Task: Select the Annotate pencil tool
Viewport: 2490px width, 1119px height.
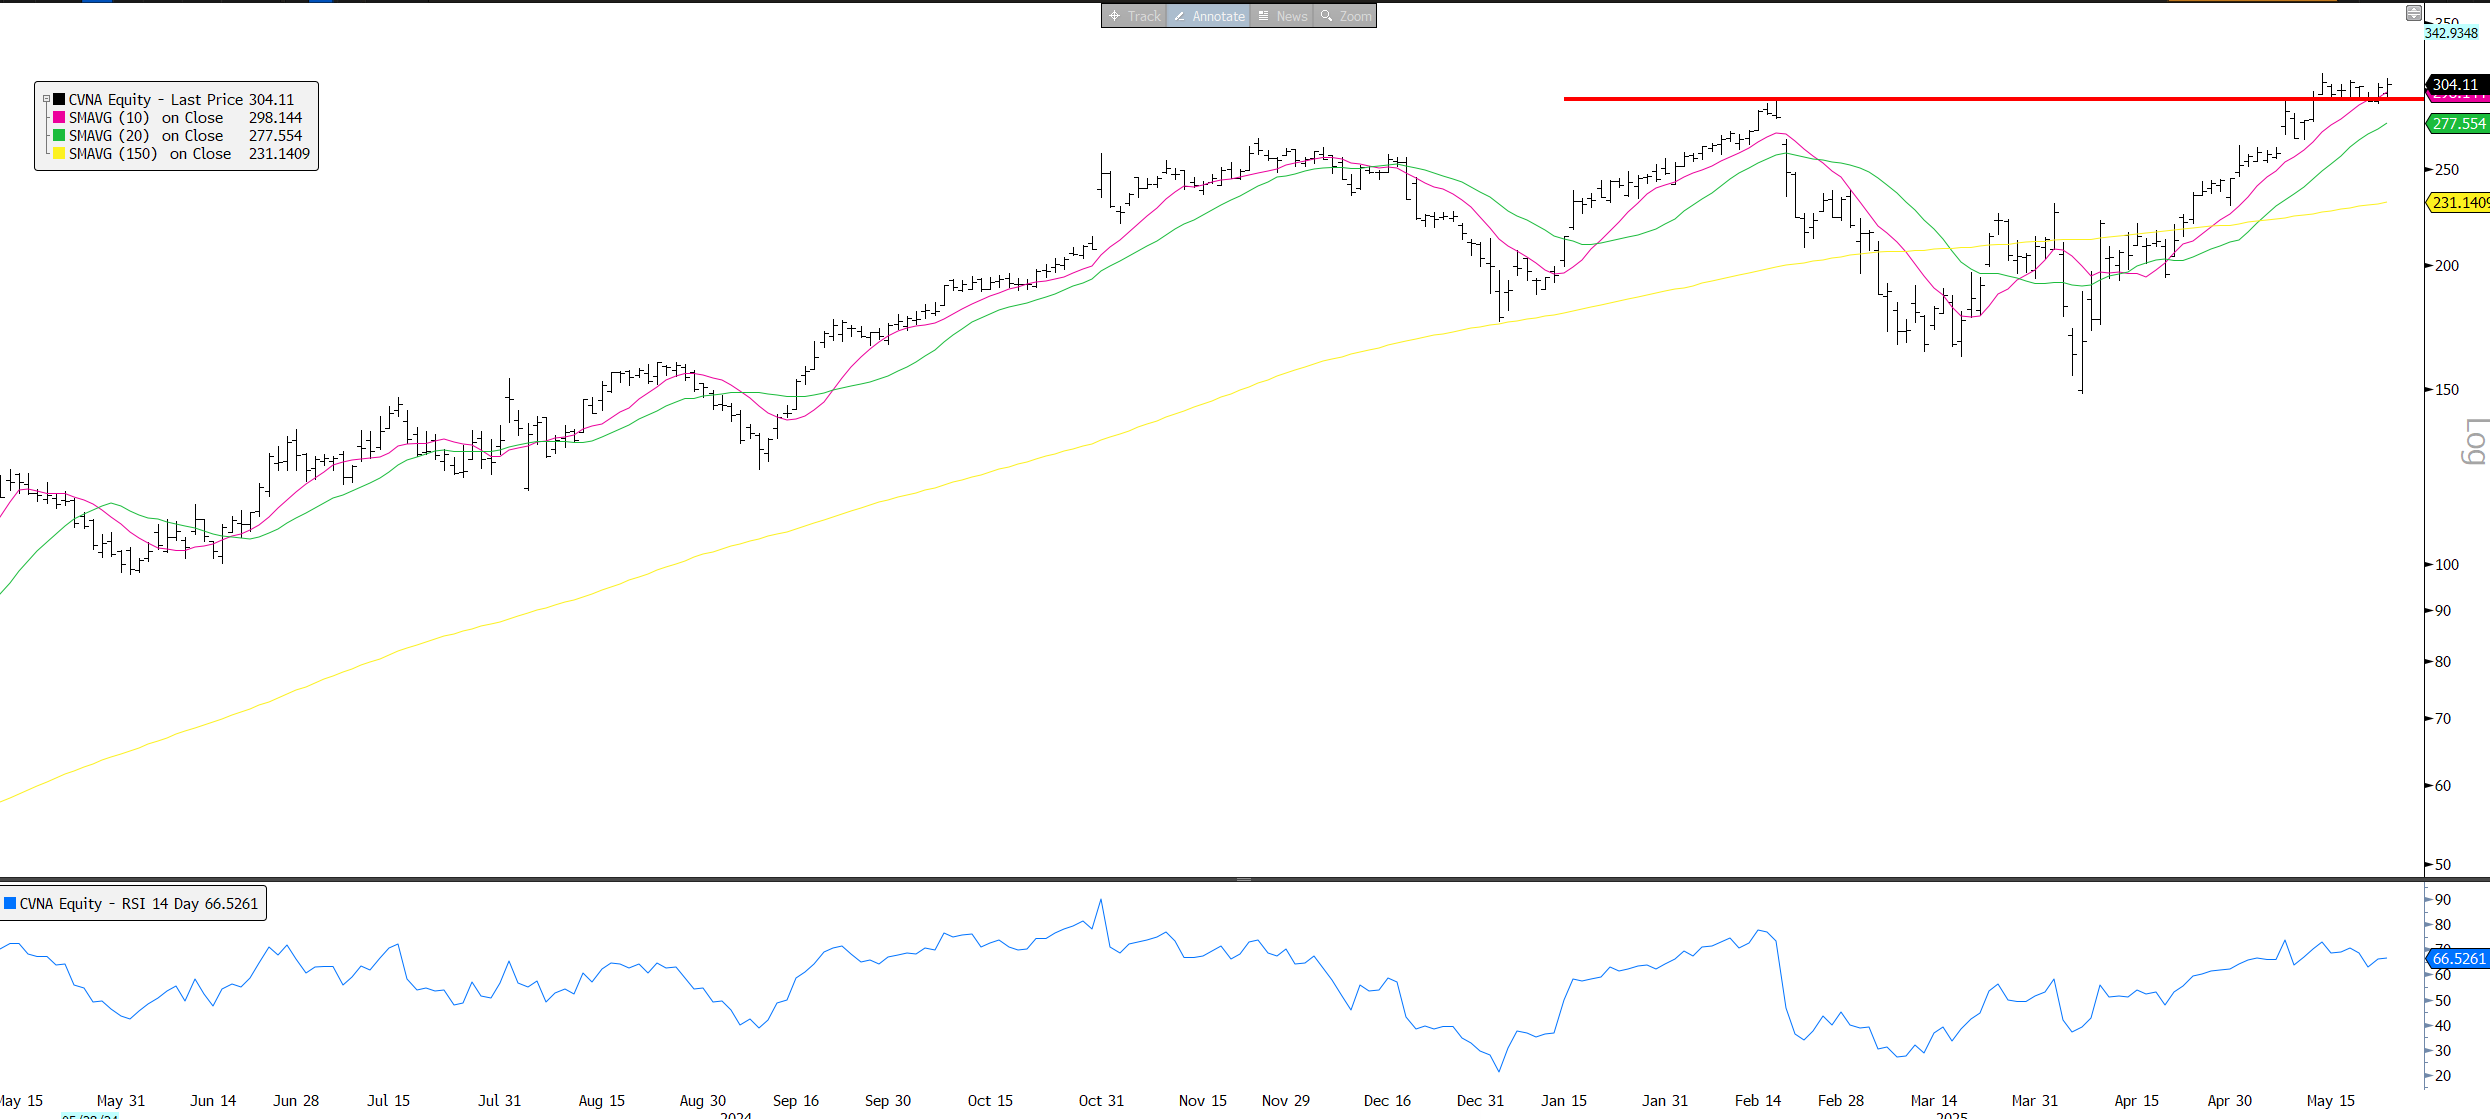Action: pos(1209,16)
